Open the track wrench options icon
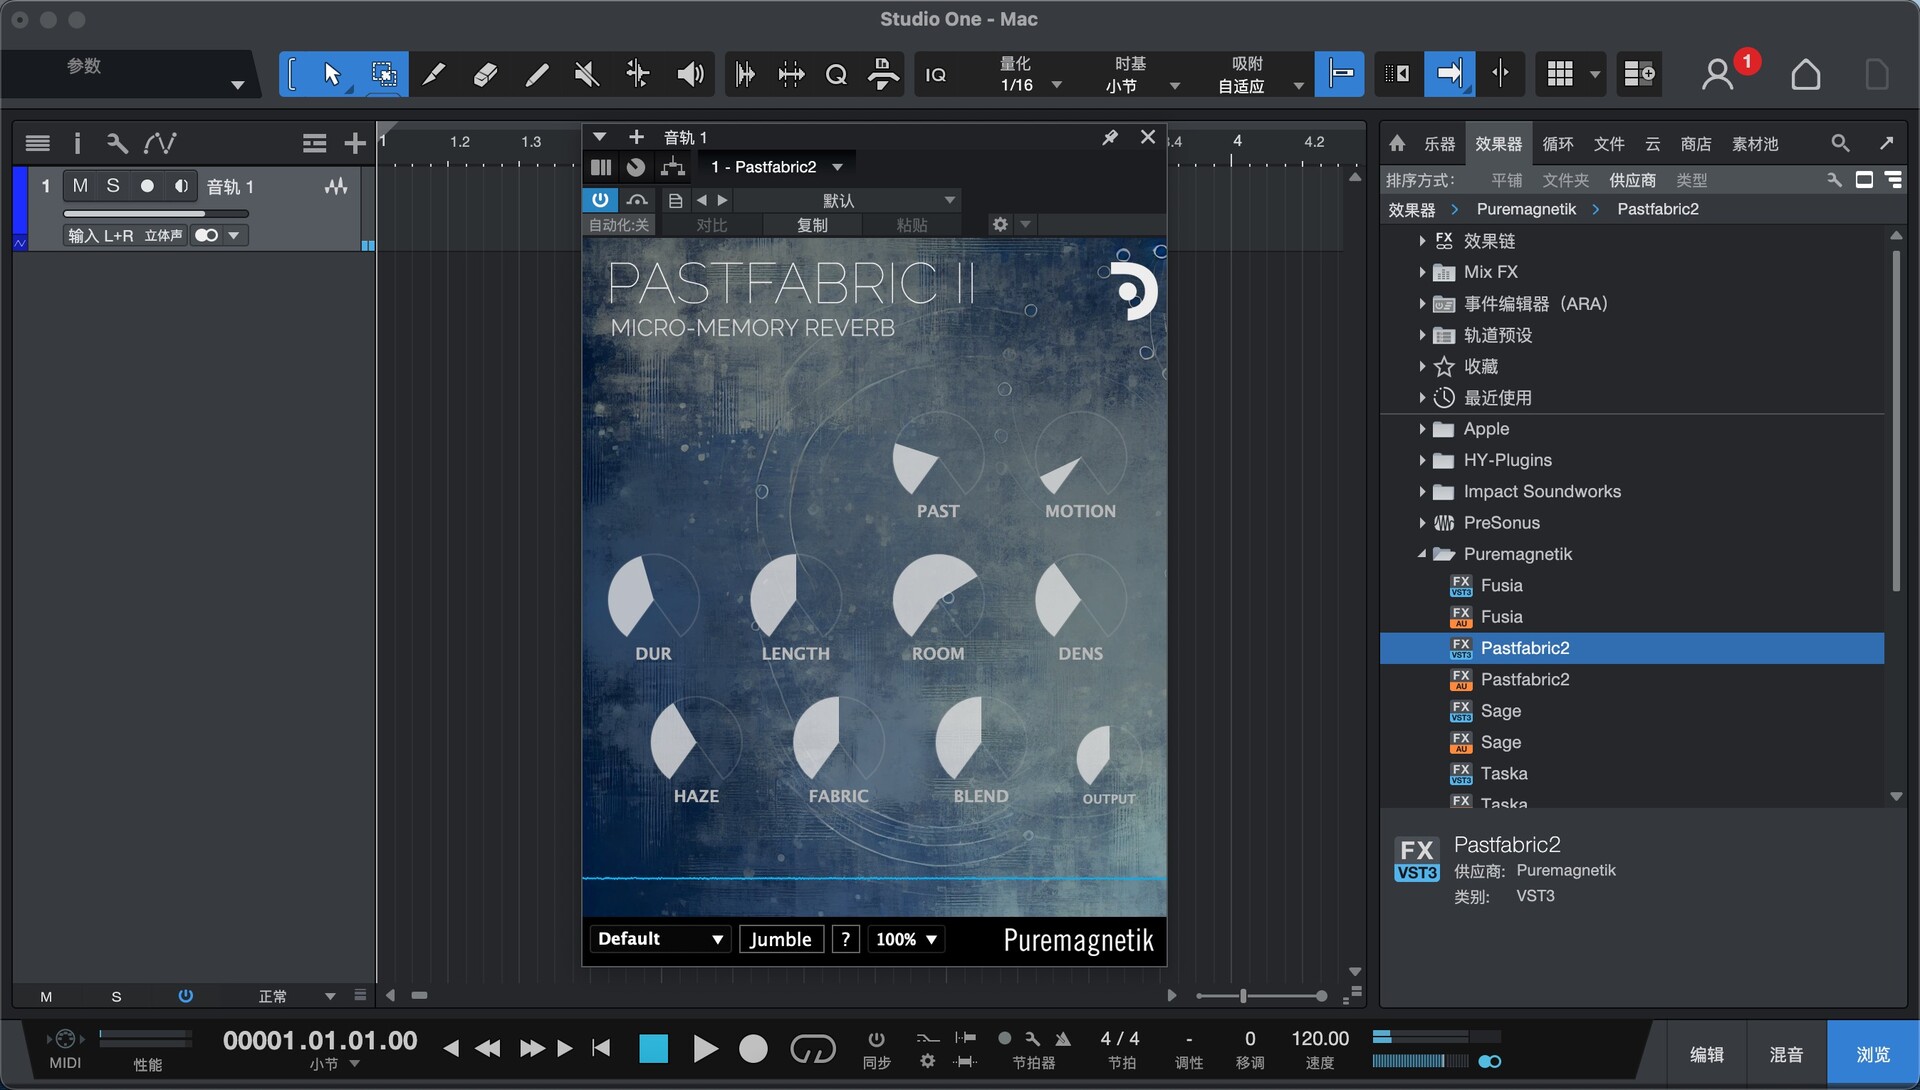Screen dimensions: 1920x1090 tap(117, 144)
